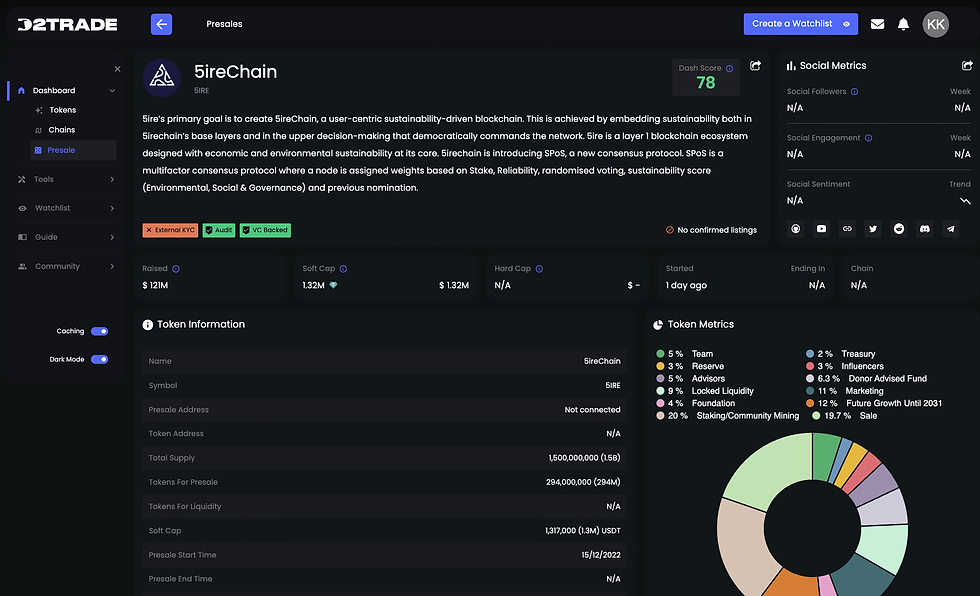This screenshot has width=980, height=596.
Task: Open the project website link icon
Action: pos(847,229)
